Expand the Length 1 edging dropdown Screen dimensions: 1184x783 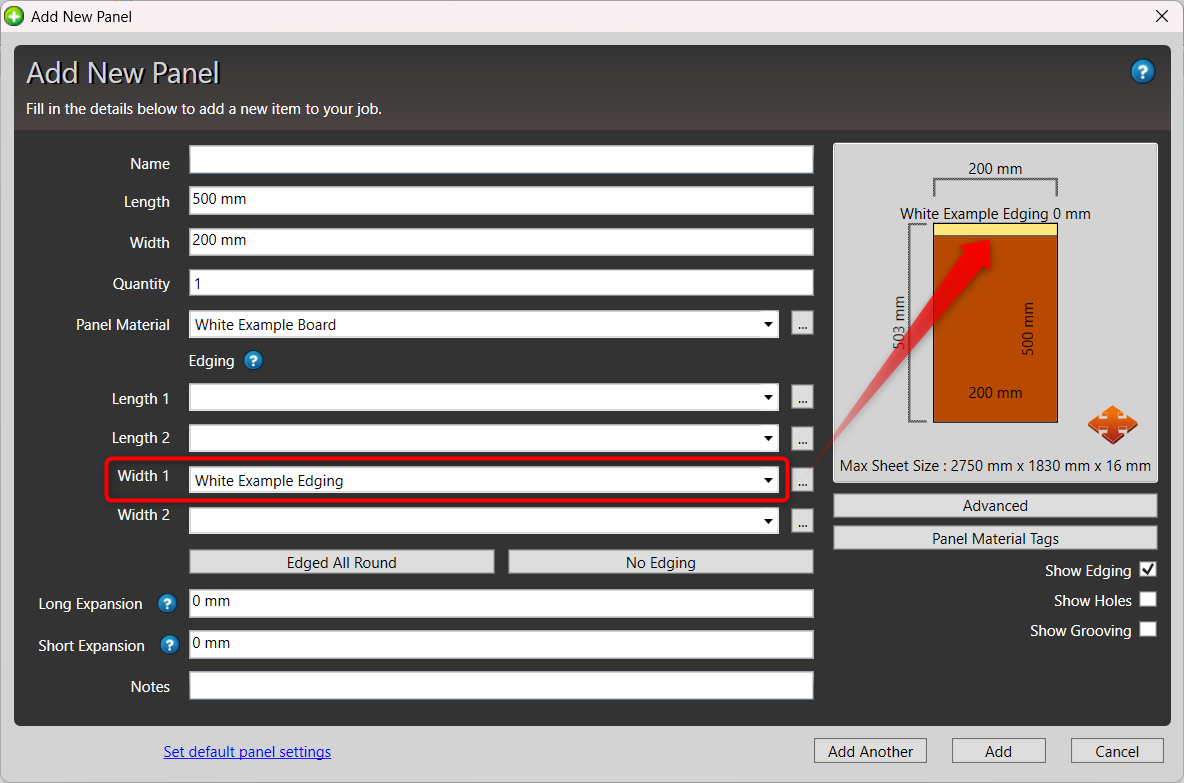pos(768,397)
